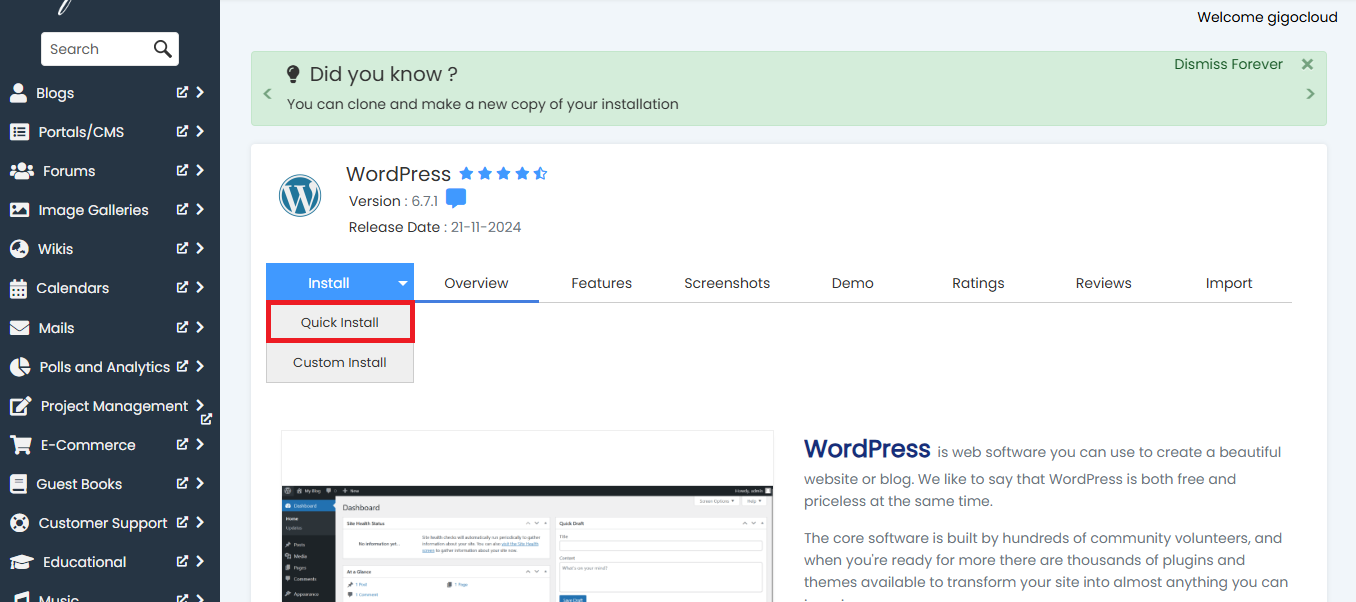Expand the Image Galleries chevron
1356x602 pixels.
coord(200,209)
